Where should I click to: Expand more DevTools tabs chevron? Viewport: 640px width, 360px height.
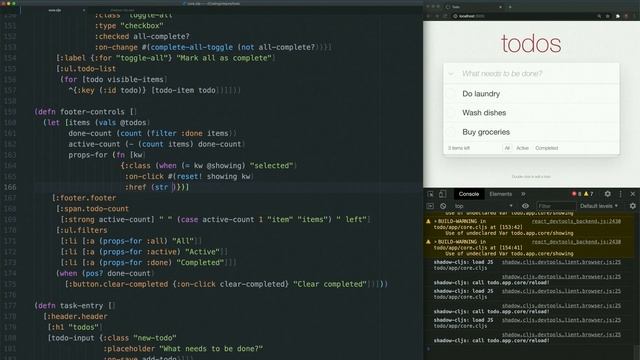tap(523, 194)
